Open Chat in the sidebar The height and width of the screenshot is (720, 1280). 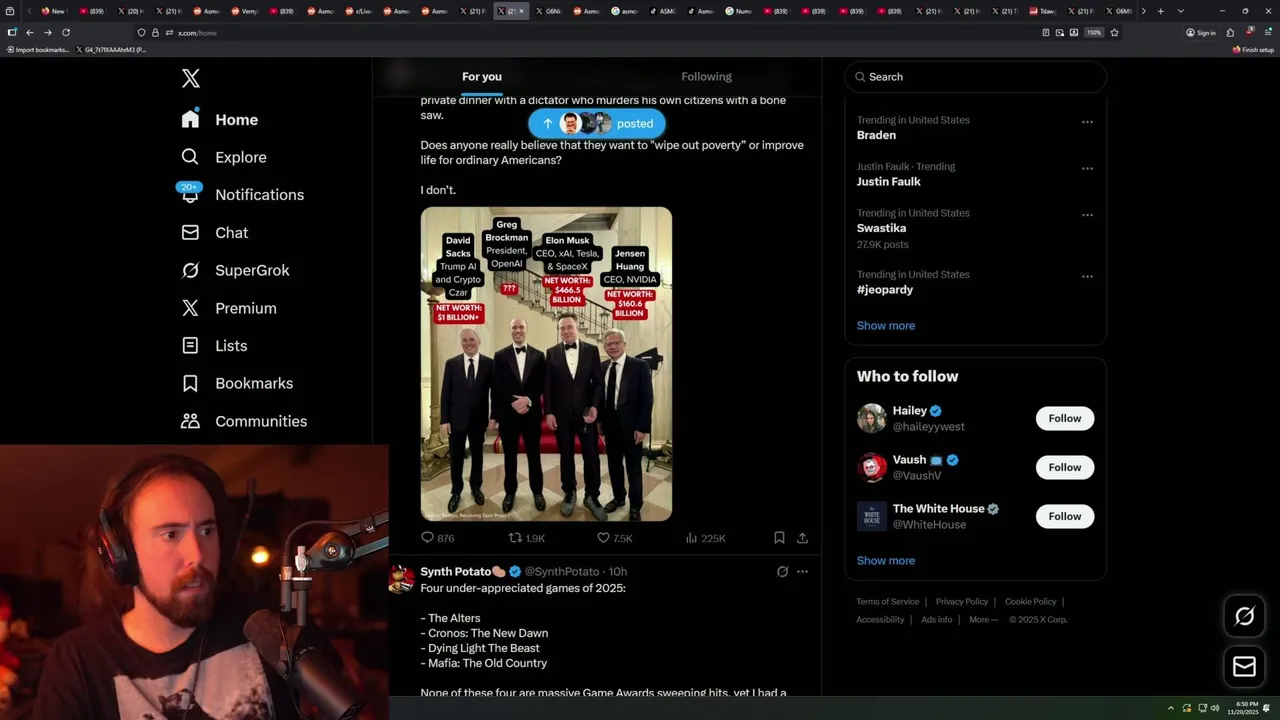tap(214, 233)
